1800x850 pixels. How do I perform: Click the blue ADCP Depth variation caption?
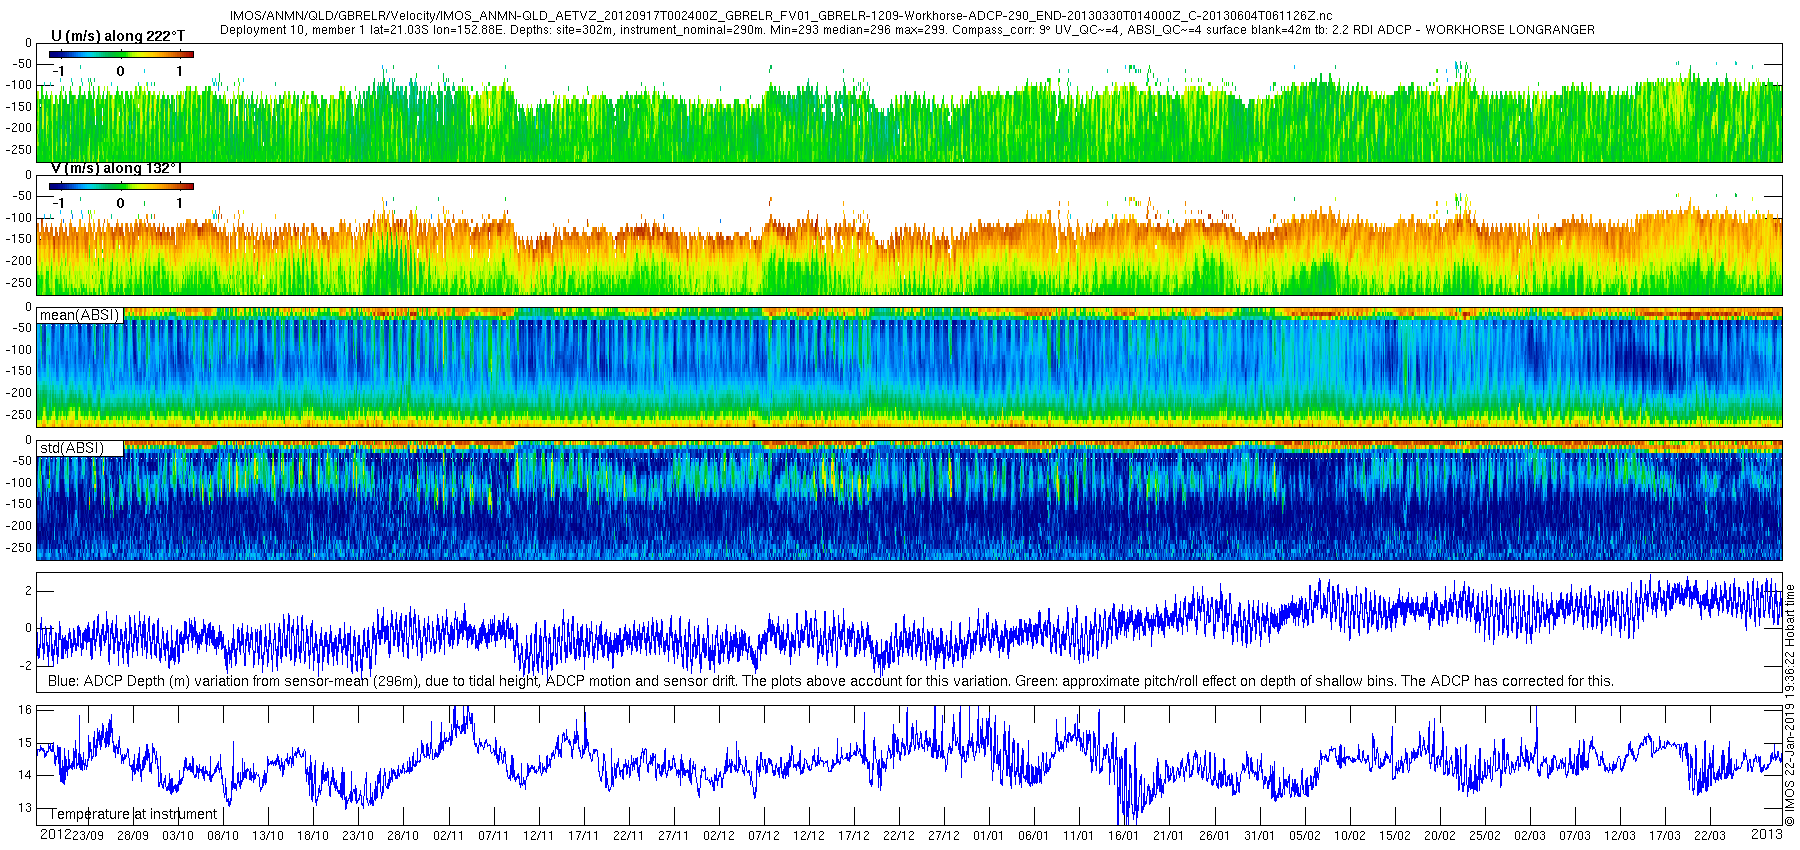pos(831,681)
